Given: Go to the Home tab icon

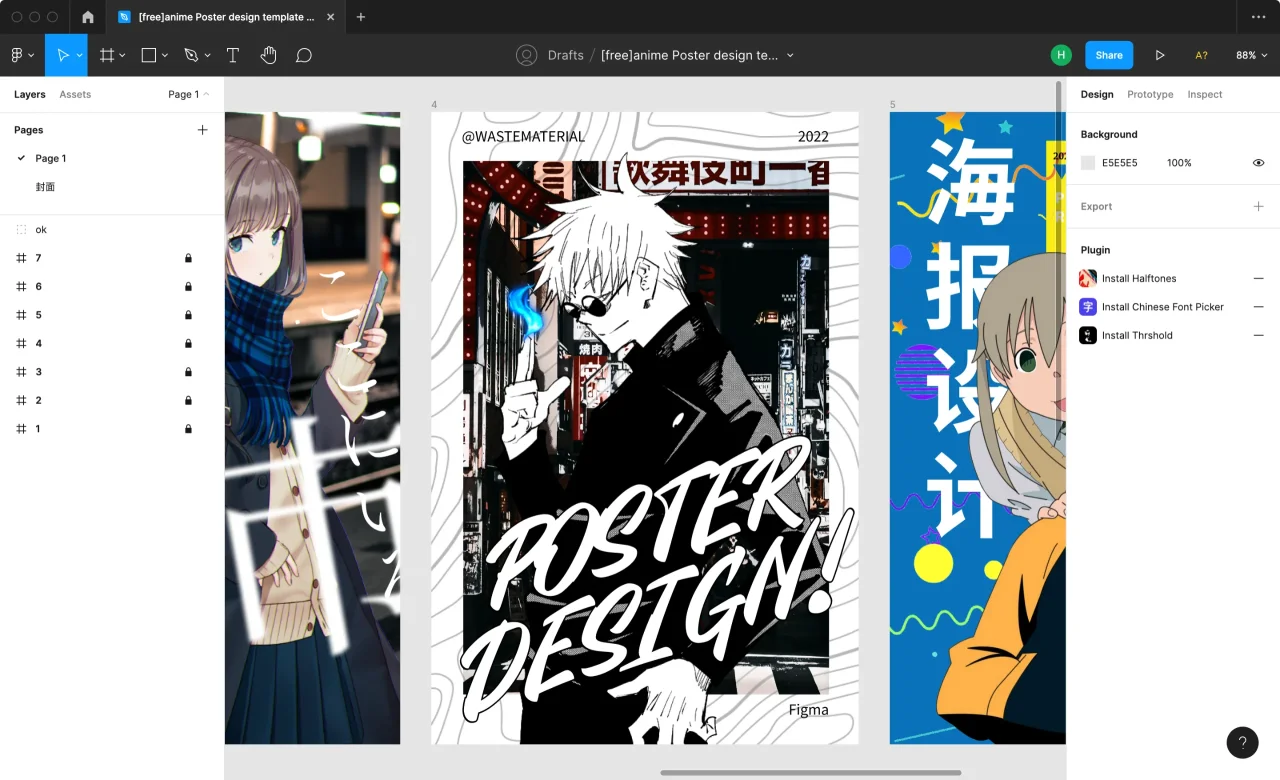Looking at the screenshot, I should (88, 17).
